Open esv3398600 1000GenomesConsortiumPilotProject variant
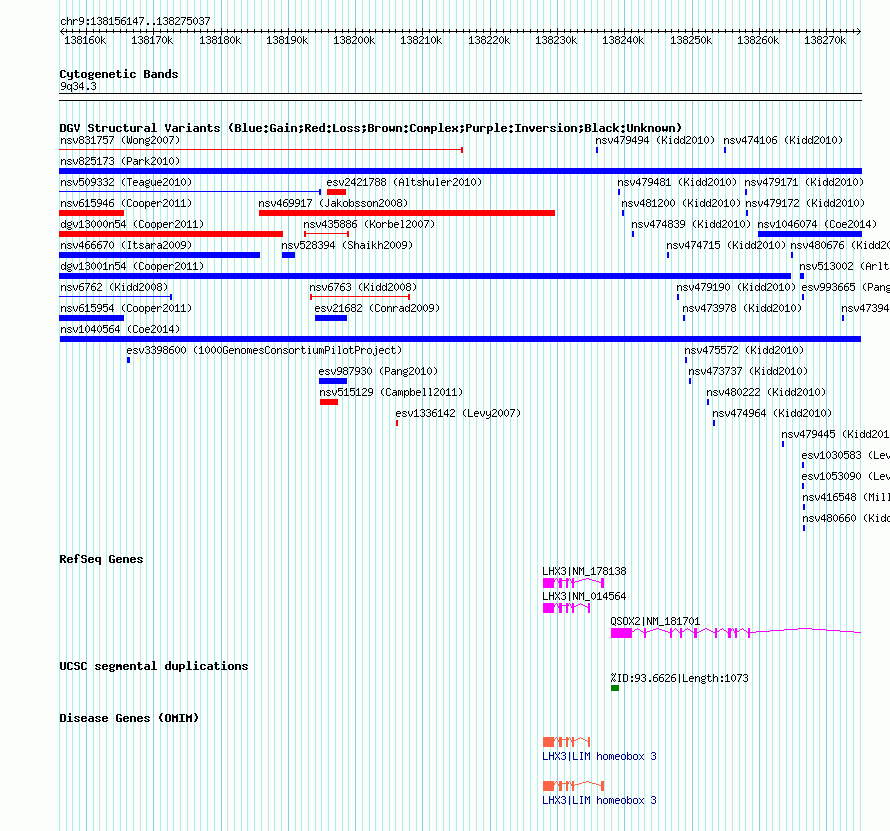Image resolution: width=890 pixels, height=831 pixels. tap(264, 350)
